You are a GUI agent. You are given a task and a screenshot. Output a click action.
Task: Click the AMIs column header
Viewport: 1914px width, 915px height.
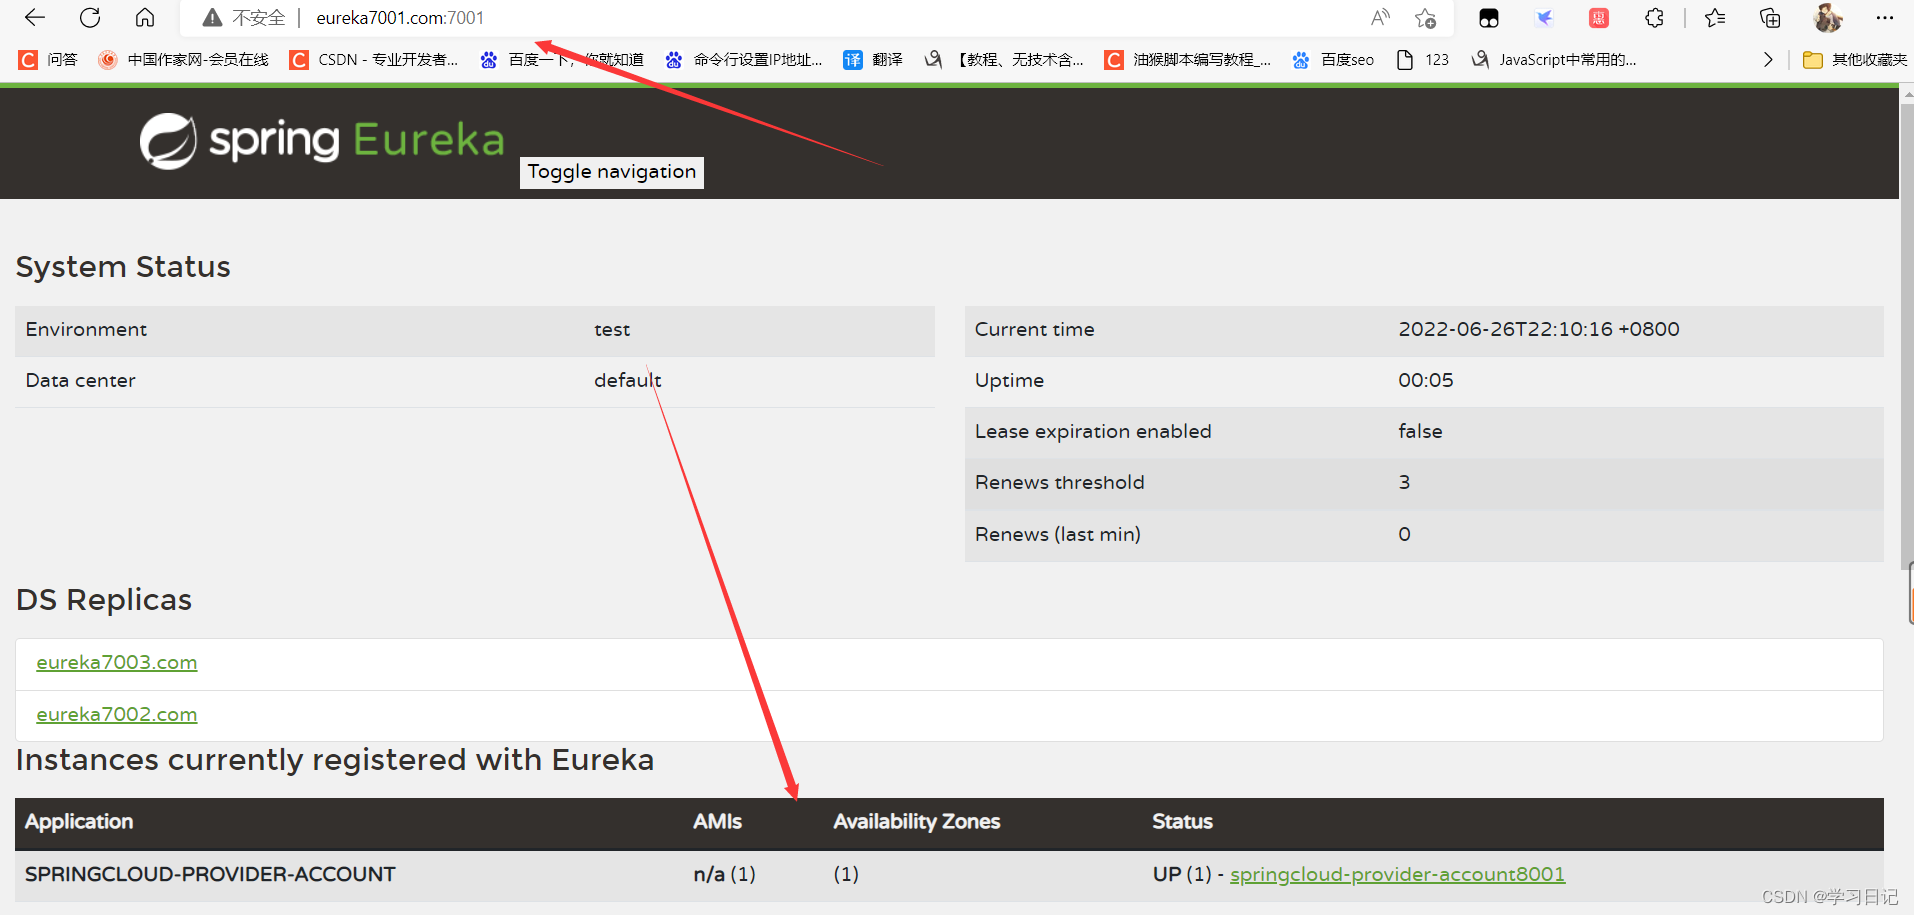(x=717, y=821)
